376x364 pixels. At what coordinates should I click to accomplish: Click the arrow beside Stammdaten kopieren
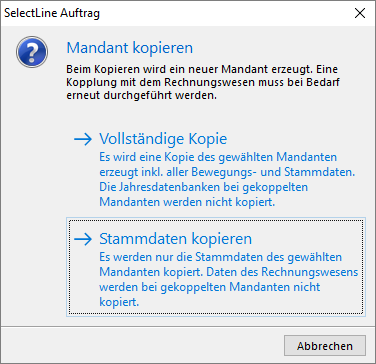click(x=83, y=239)
